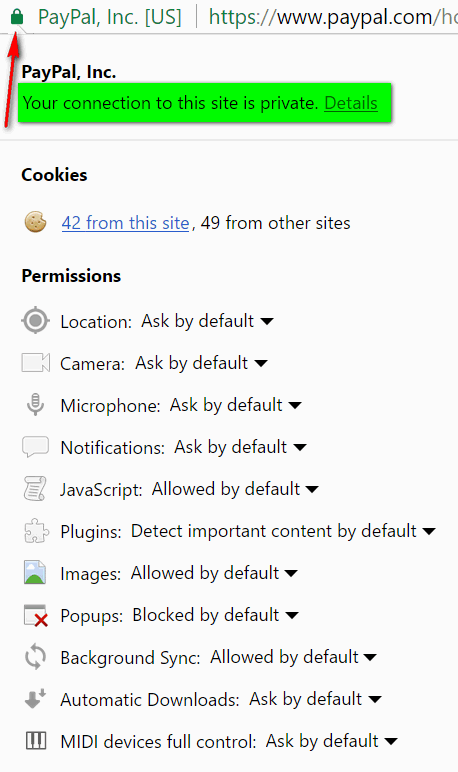Screen dimensions: 458x772
Task: Open the Details link for connection
Action: click(351, 103)
